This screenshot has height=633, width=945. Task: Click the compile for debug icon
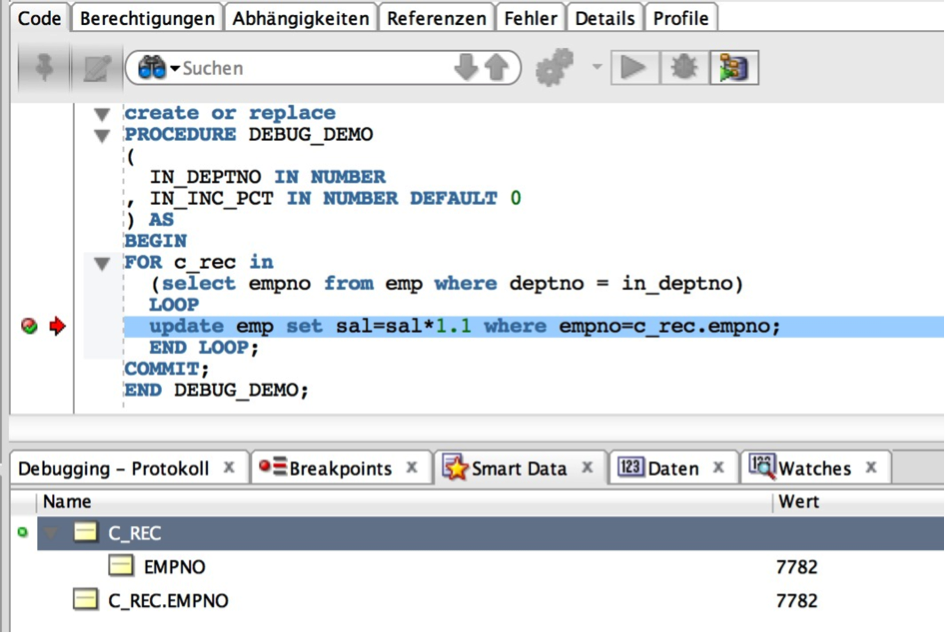tap(733, 67)
